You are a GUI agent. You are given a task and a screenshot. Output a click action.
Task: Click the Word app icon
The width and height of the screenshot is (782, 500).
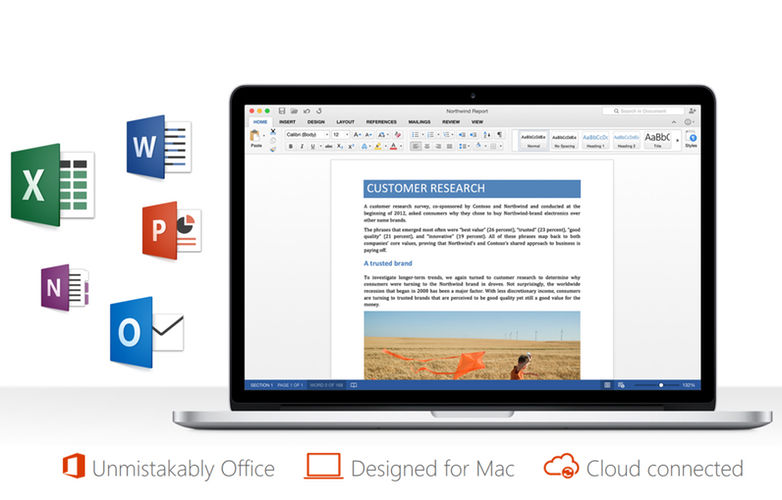159,147
